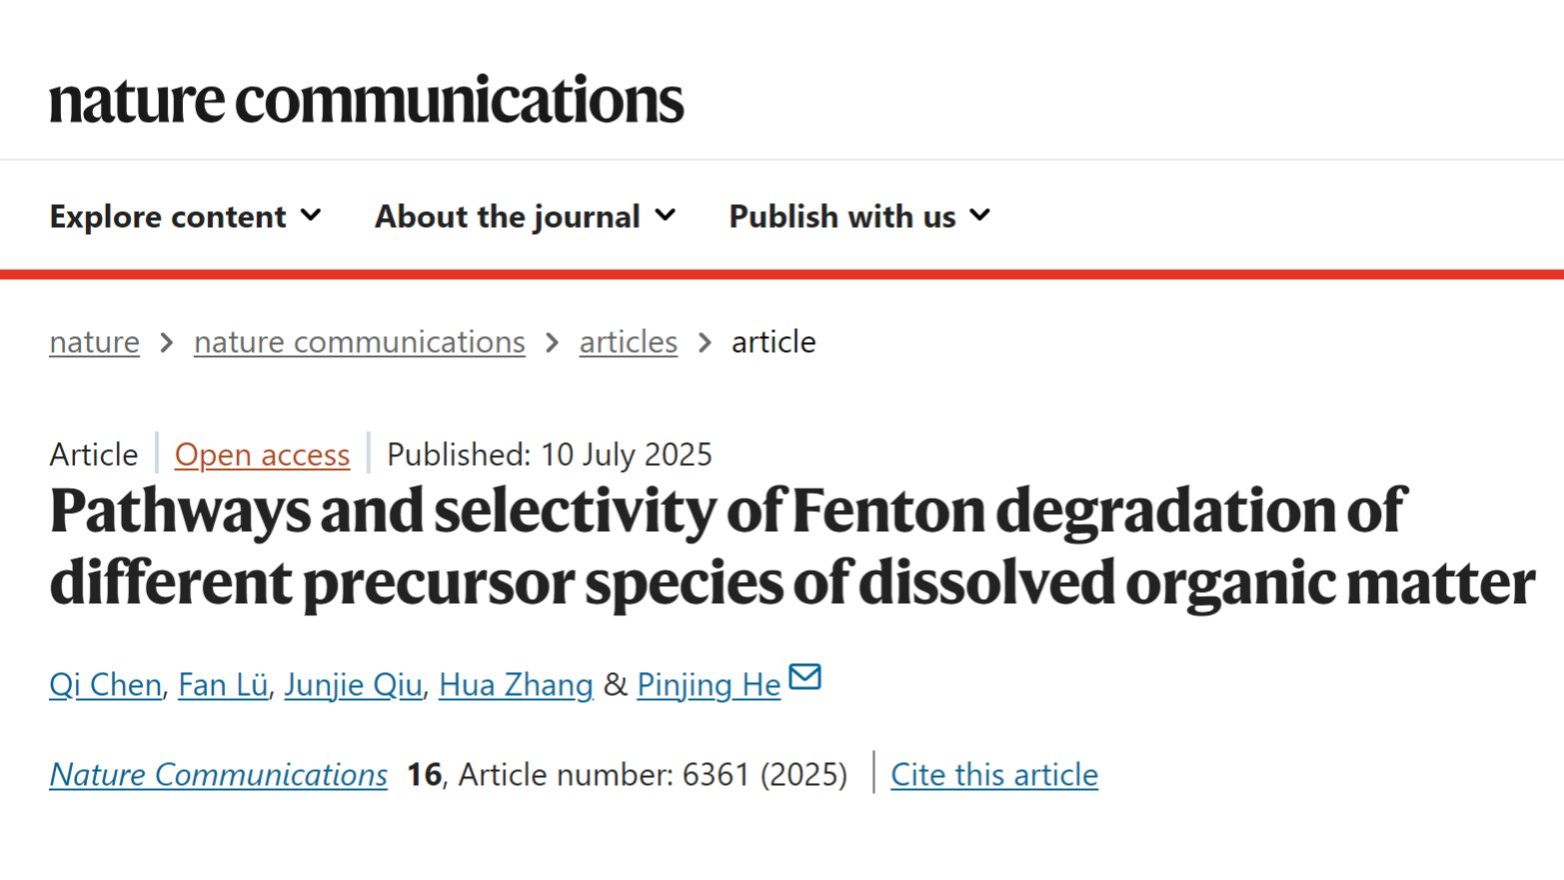The width and height of the screenshot is (1564, 880).
Task: Go to nature breadcrumb link
Action: 94,342
